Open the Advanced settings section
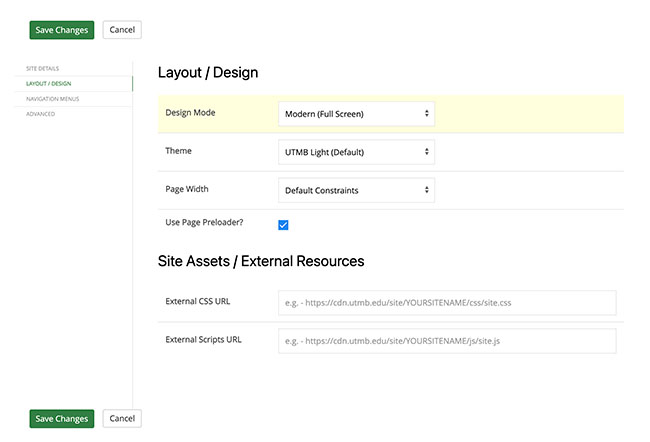 [x=41, y=114]
